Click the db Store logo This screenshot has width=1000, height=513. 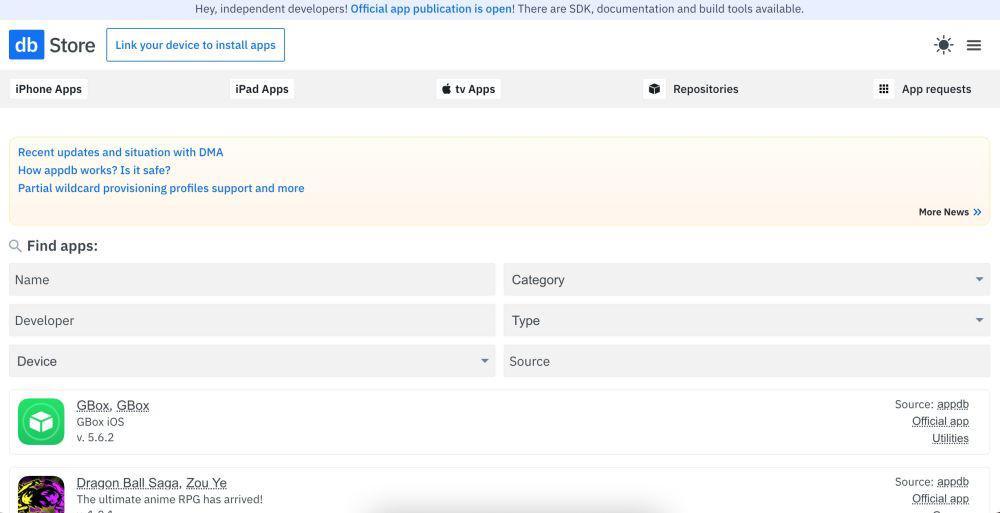[x=52, y=45]
